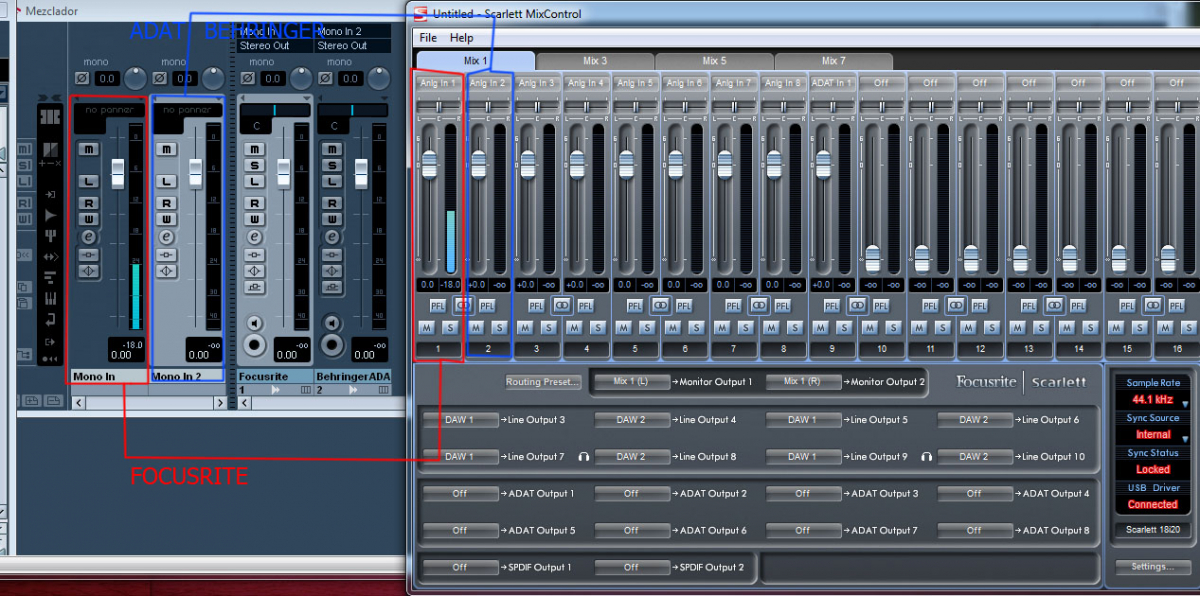
Task: Change source for ADAT Output 1
Action: point(460,494)
